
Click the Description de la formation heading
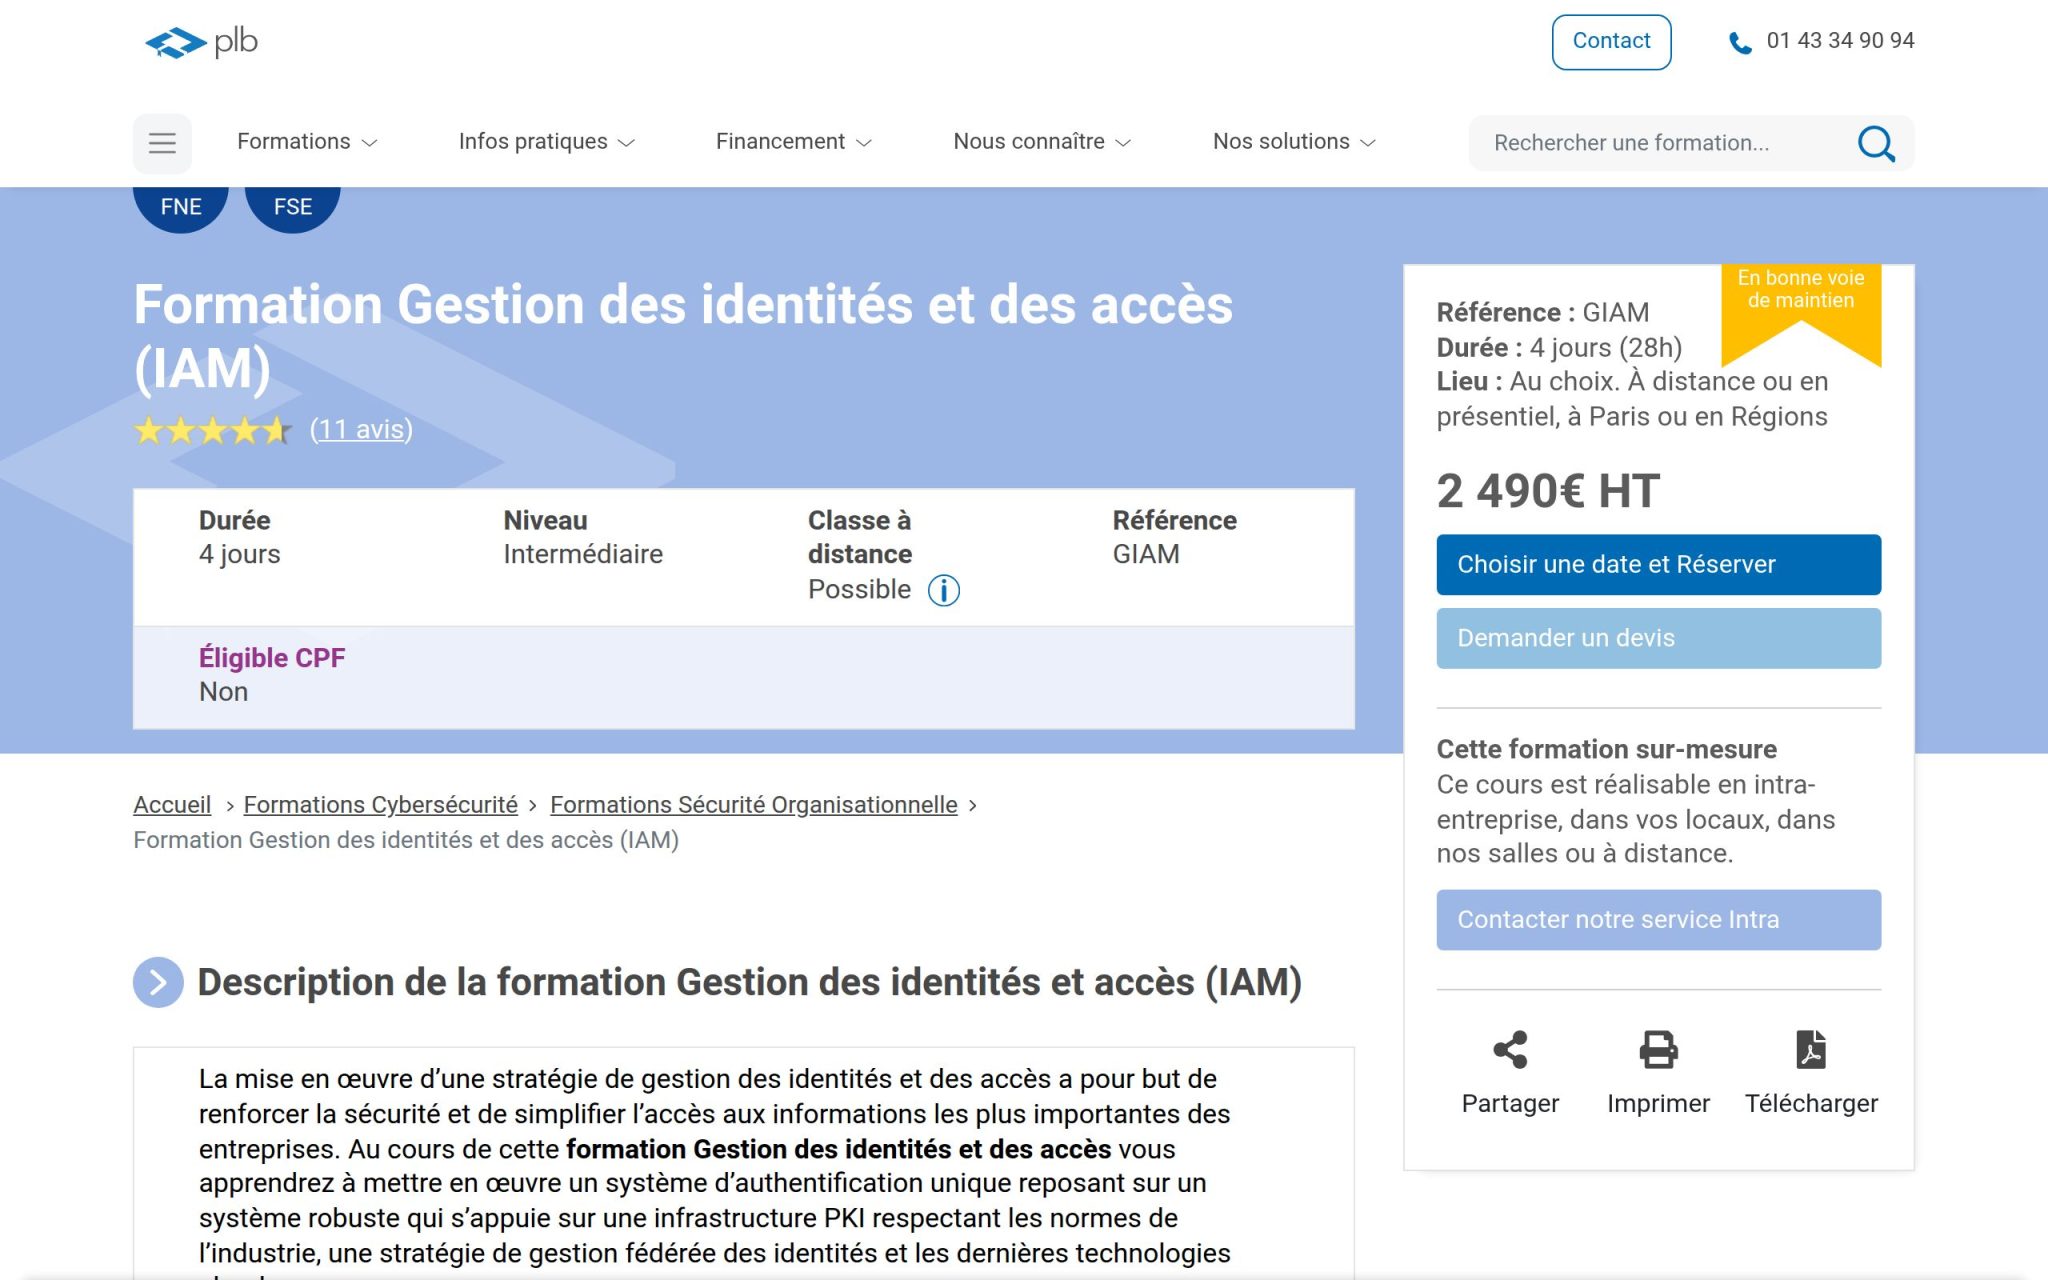point(749,982)
